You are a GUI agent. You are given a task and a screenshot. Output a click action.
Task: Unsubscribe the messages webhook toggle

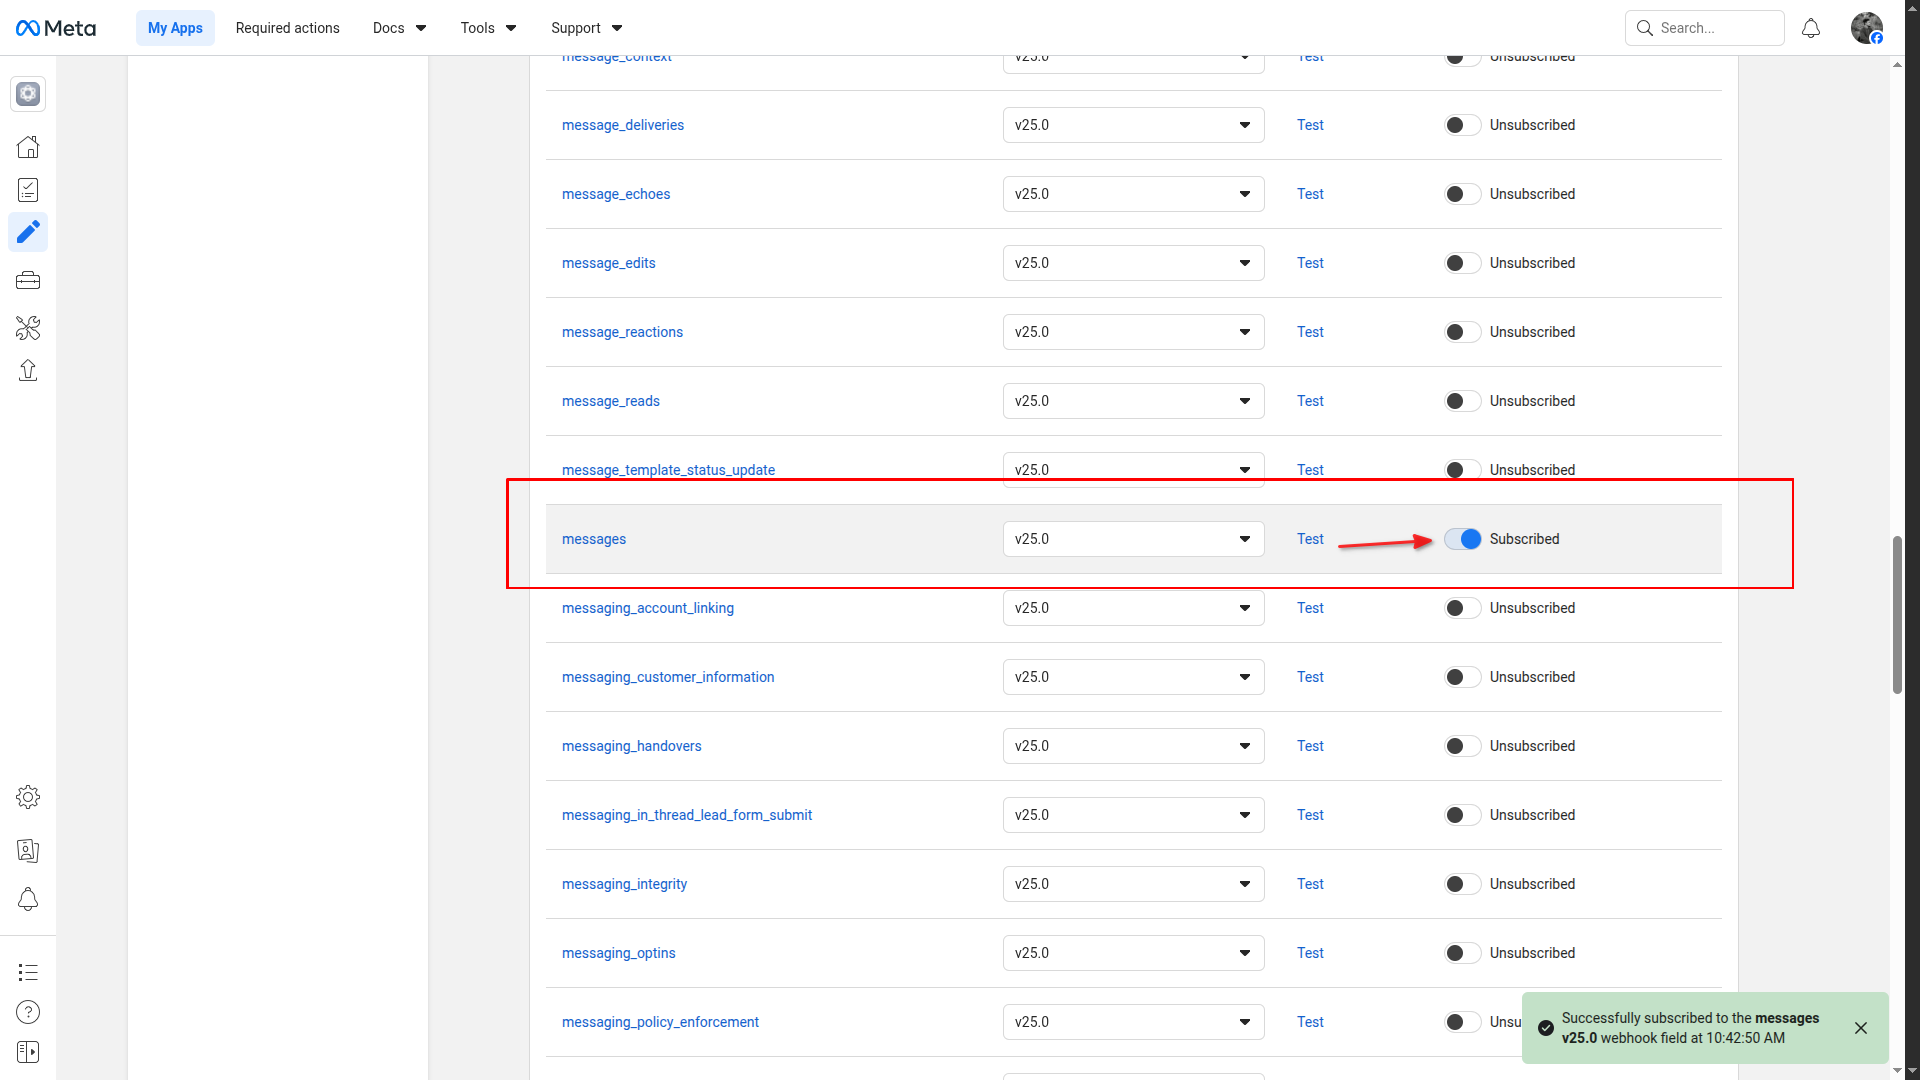1462,539
